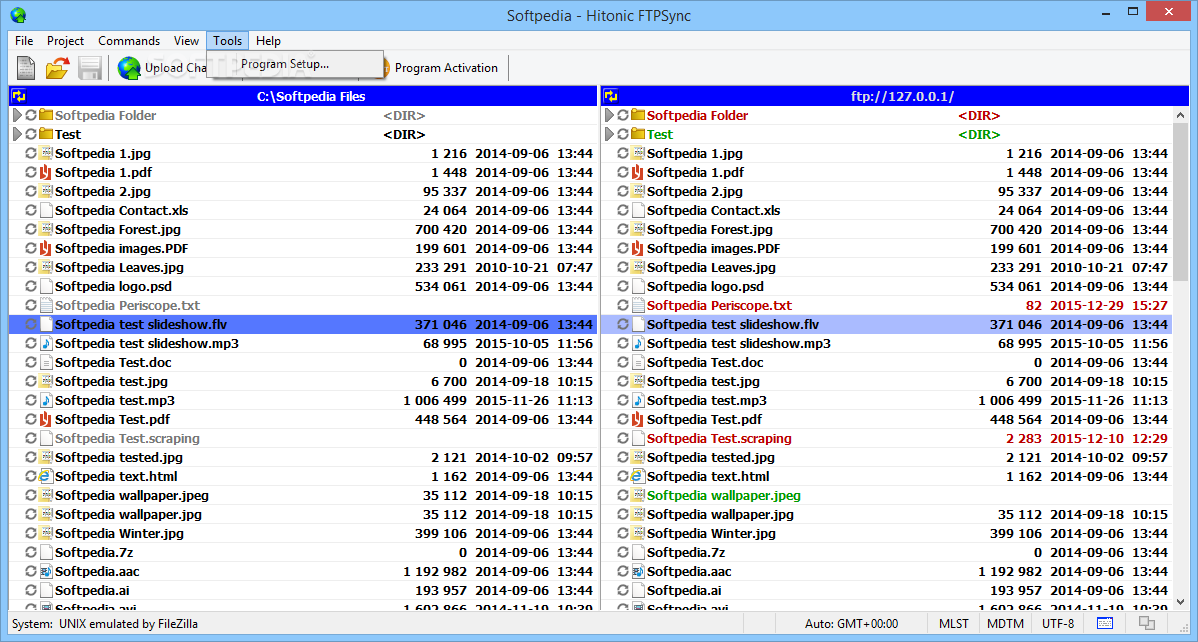Select remote file Softpedia Test.scraping
Viewport: 1198px width, 642px height.
[886, 439]
